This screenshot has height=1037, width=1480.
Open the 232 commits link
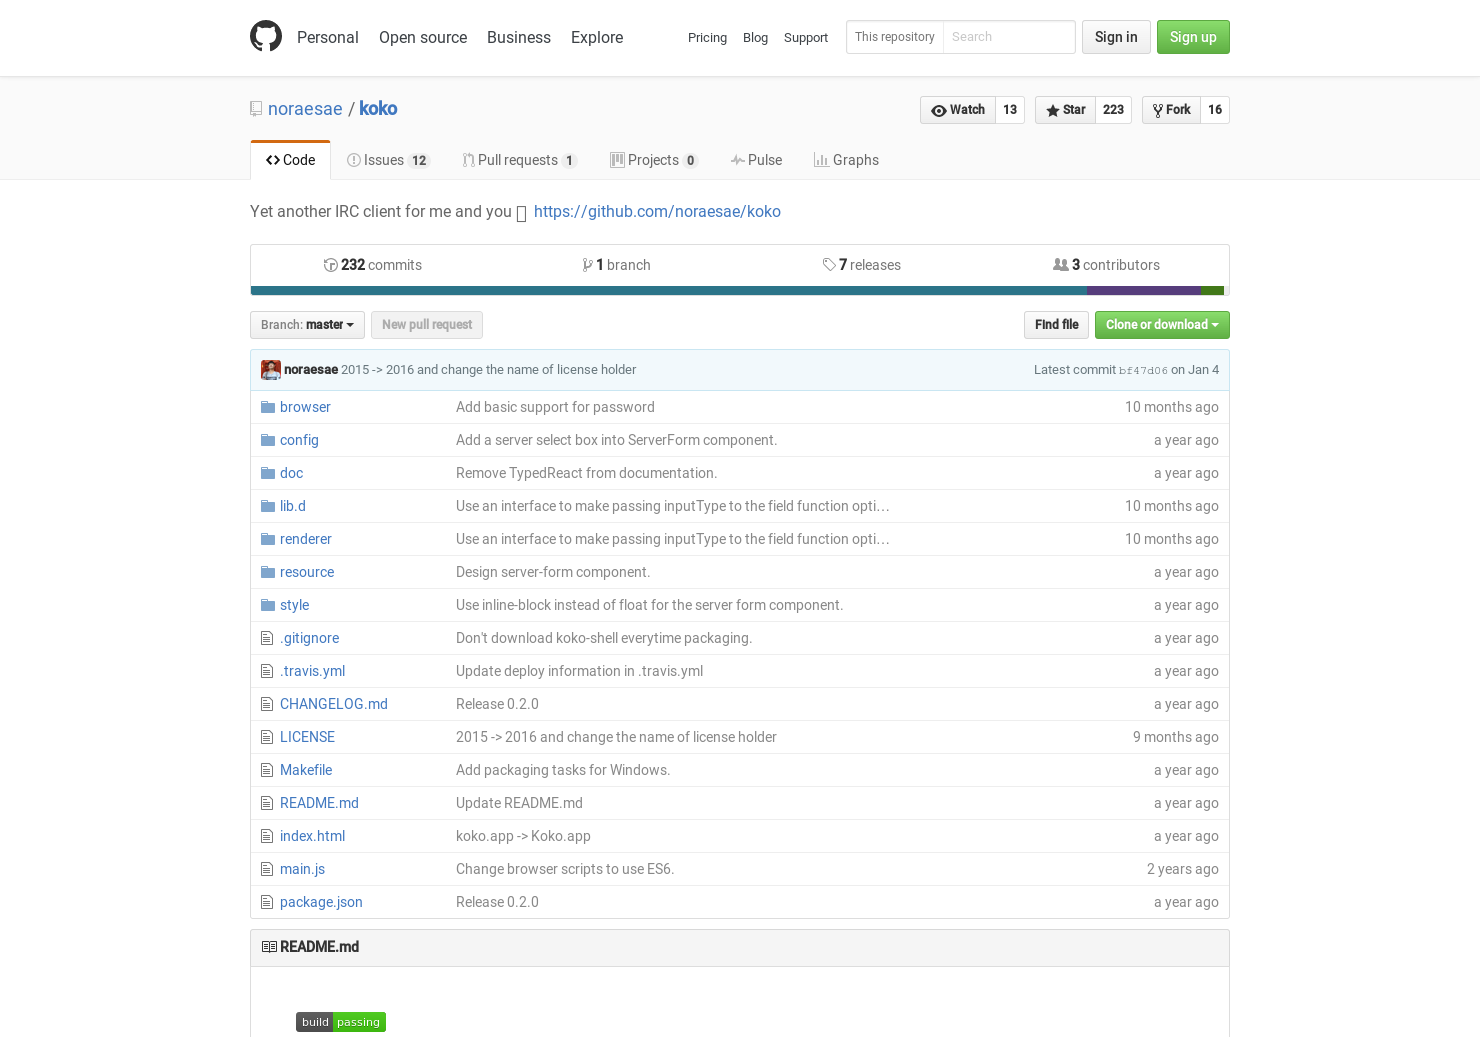coord(373,265)
